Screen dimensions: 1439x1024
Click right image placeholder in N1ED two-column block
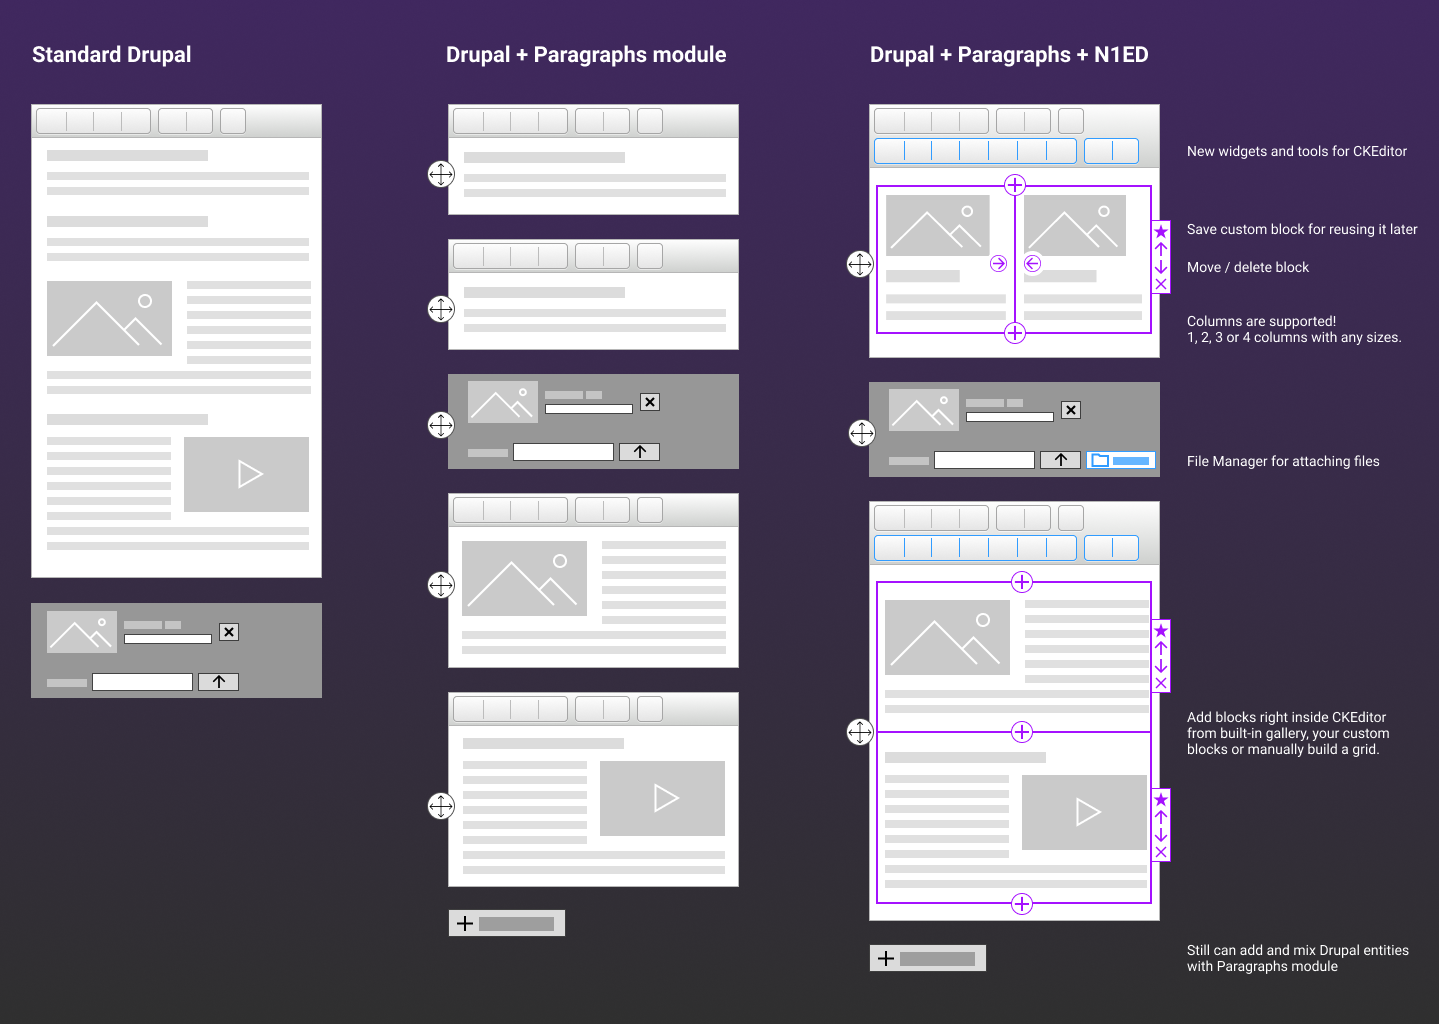[x=1075, y=225]
